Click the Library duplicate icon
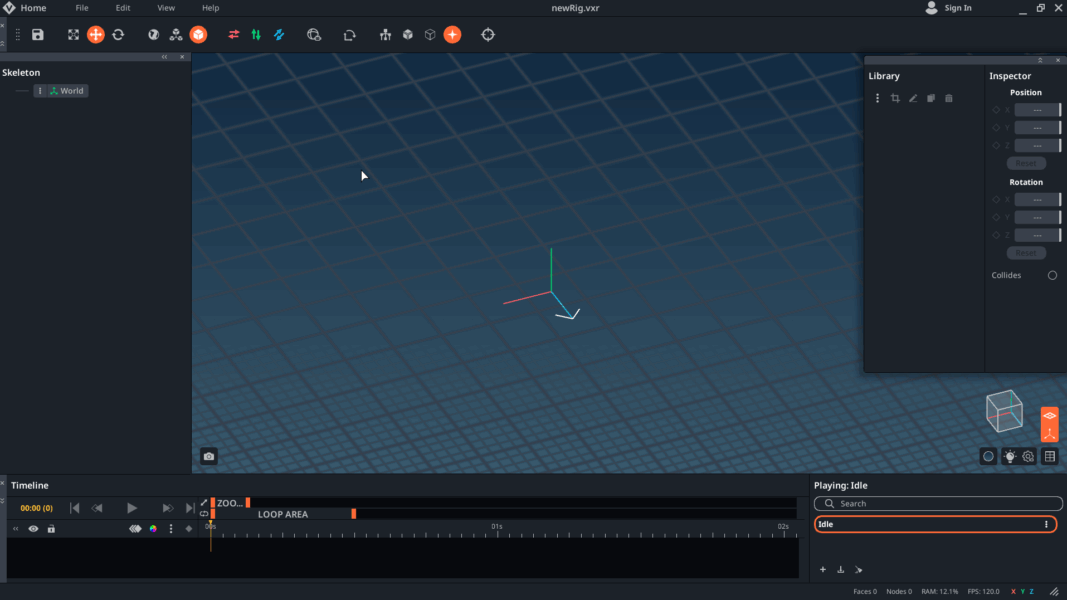The height and width of the screenshot is (600, 1067). (931, 99)
